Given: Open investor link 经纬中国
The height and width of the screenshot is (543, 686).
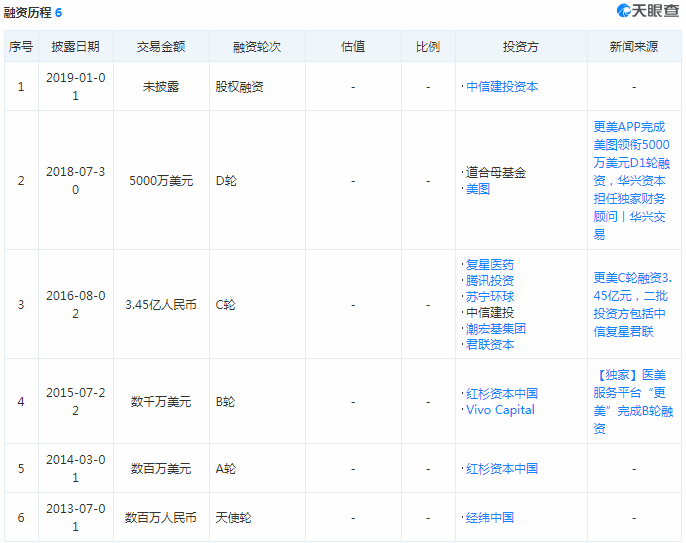Looking at the screenshot, I should 490,518.
